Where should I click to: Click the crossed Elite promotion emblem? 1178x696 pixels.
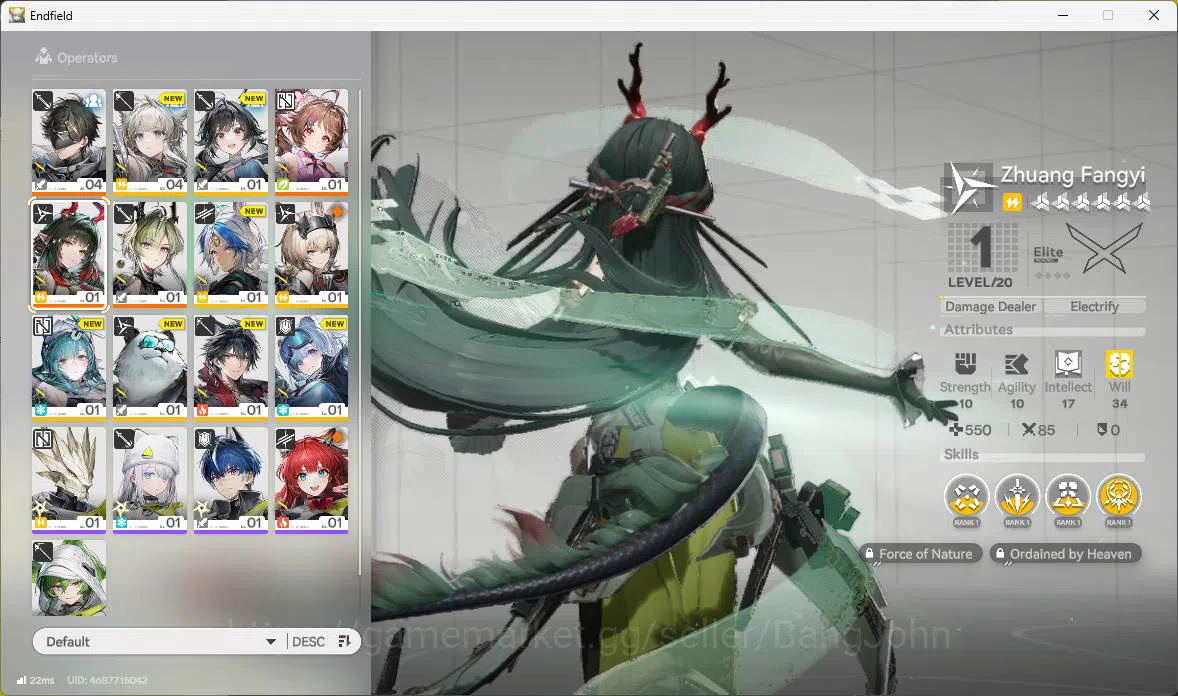[x=1104, y=250]
